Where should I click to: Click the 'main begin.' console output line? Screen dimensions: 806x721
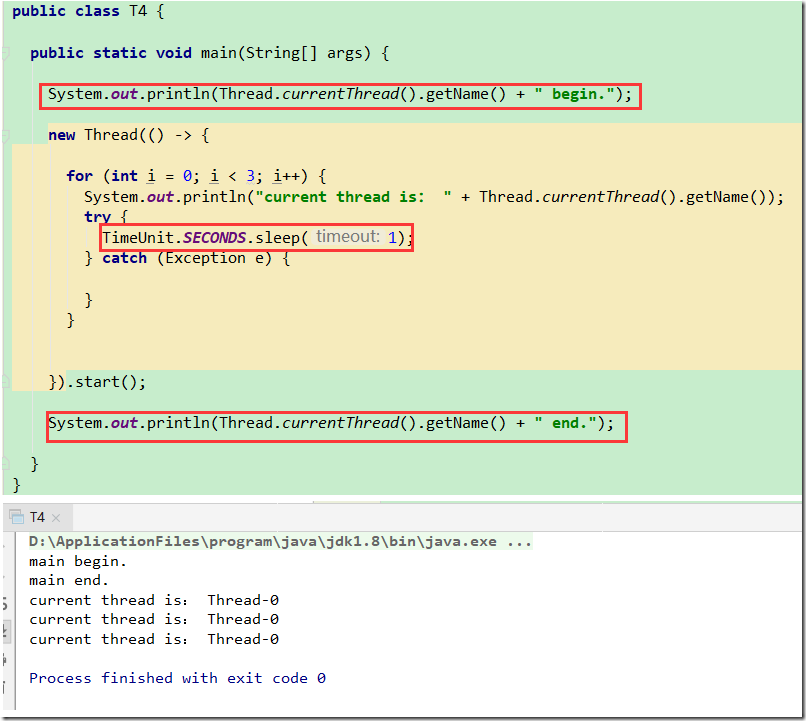(x=78, y=562)
